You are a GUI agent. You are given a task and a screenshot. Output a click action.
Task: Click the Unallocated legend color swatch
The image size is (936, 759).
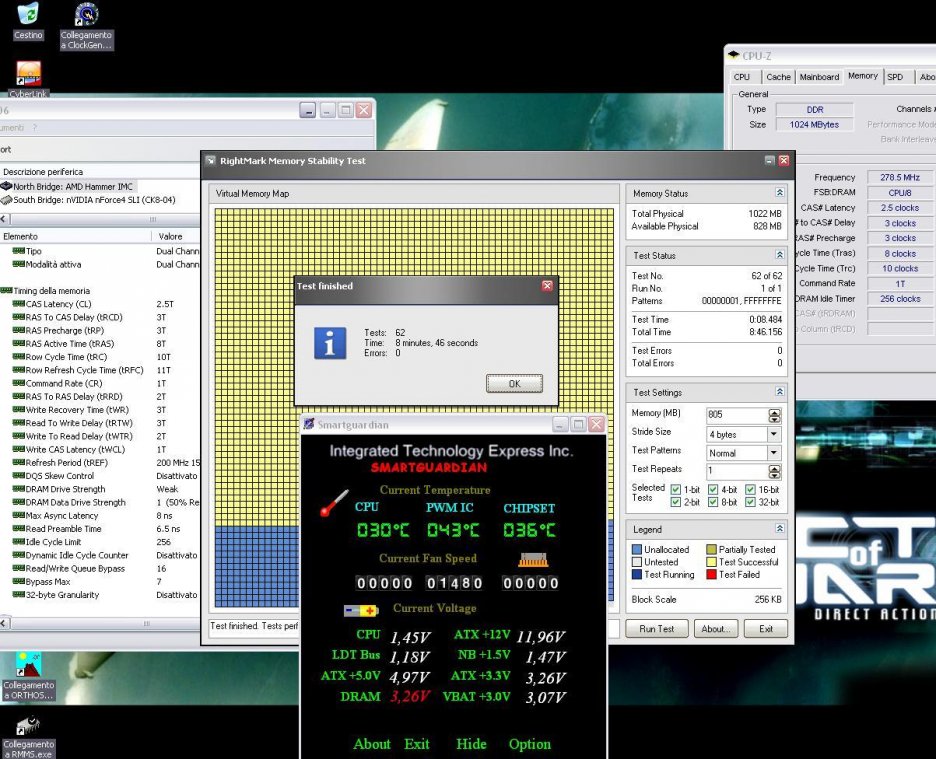[636, 549]
